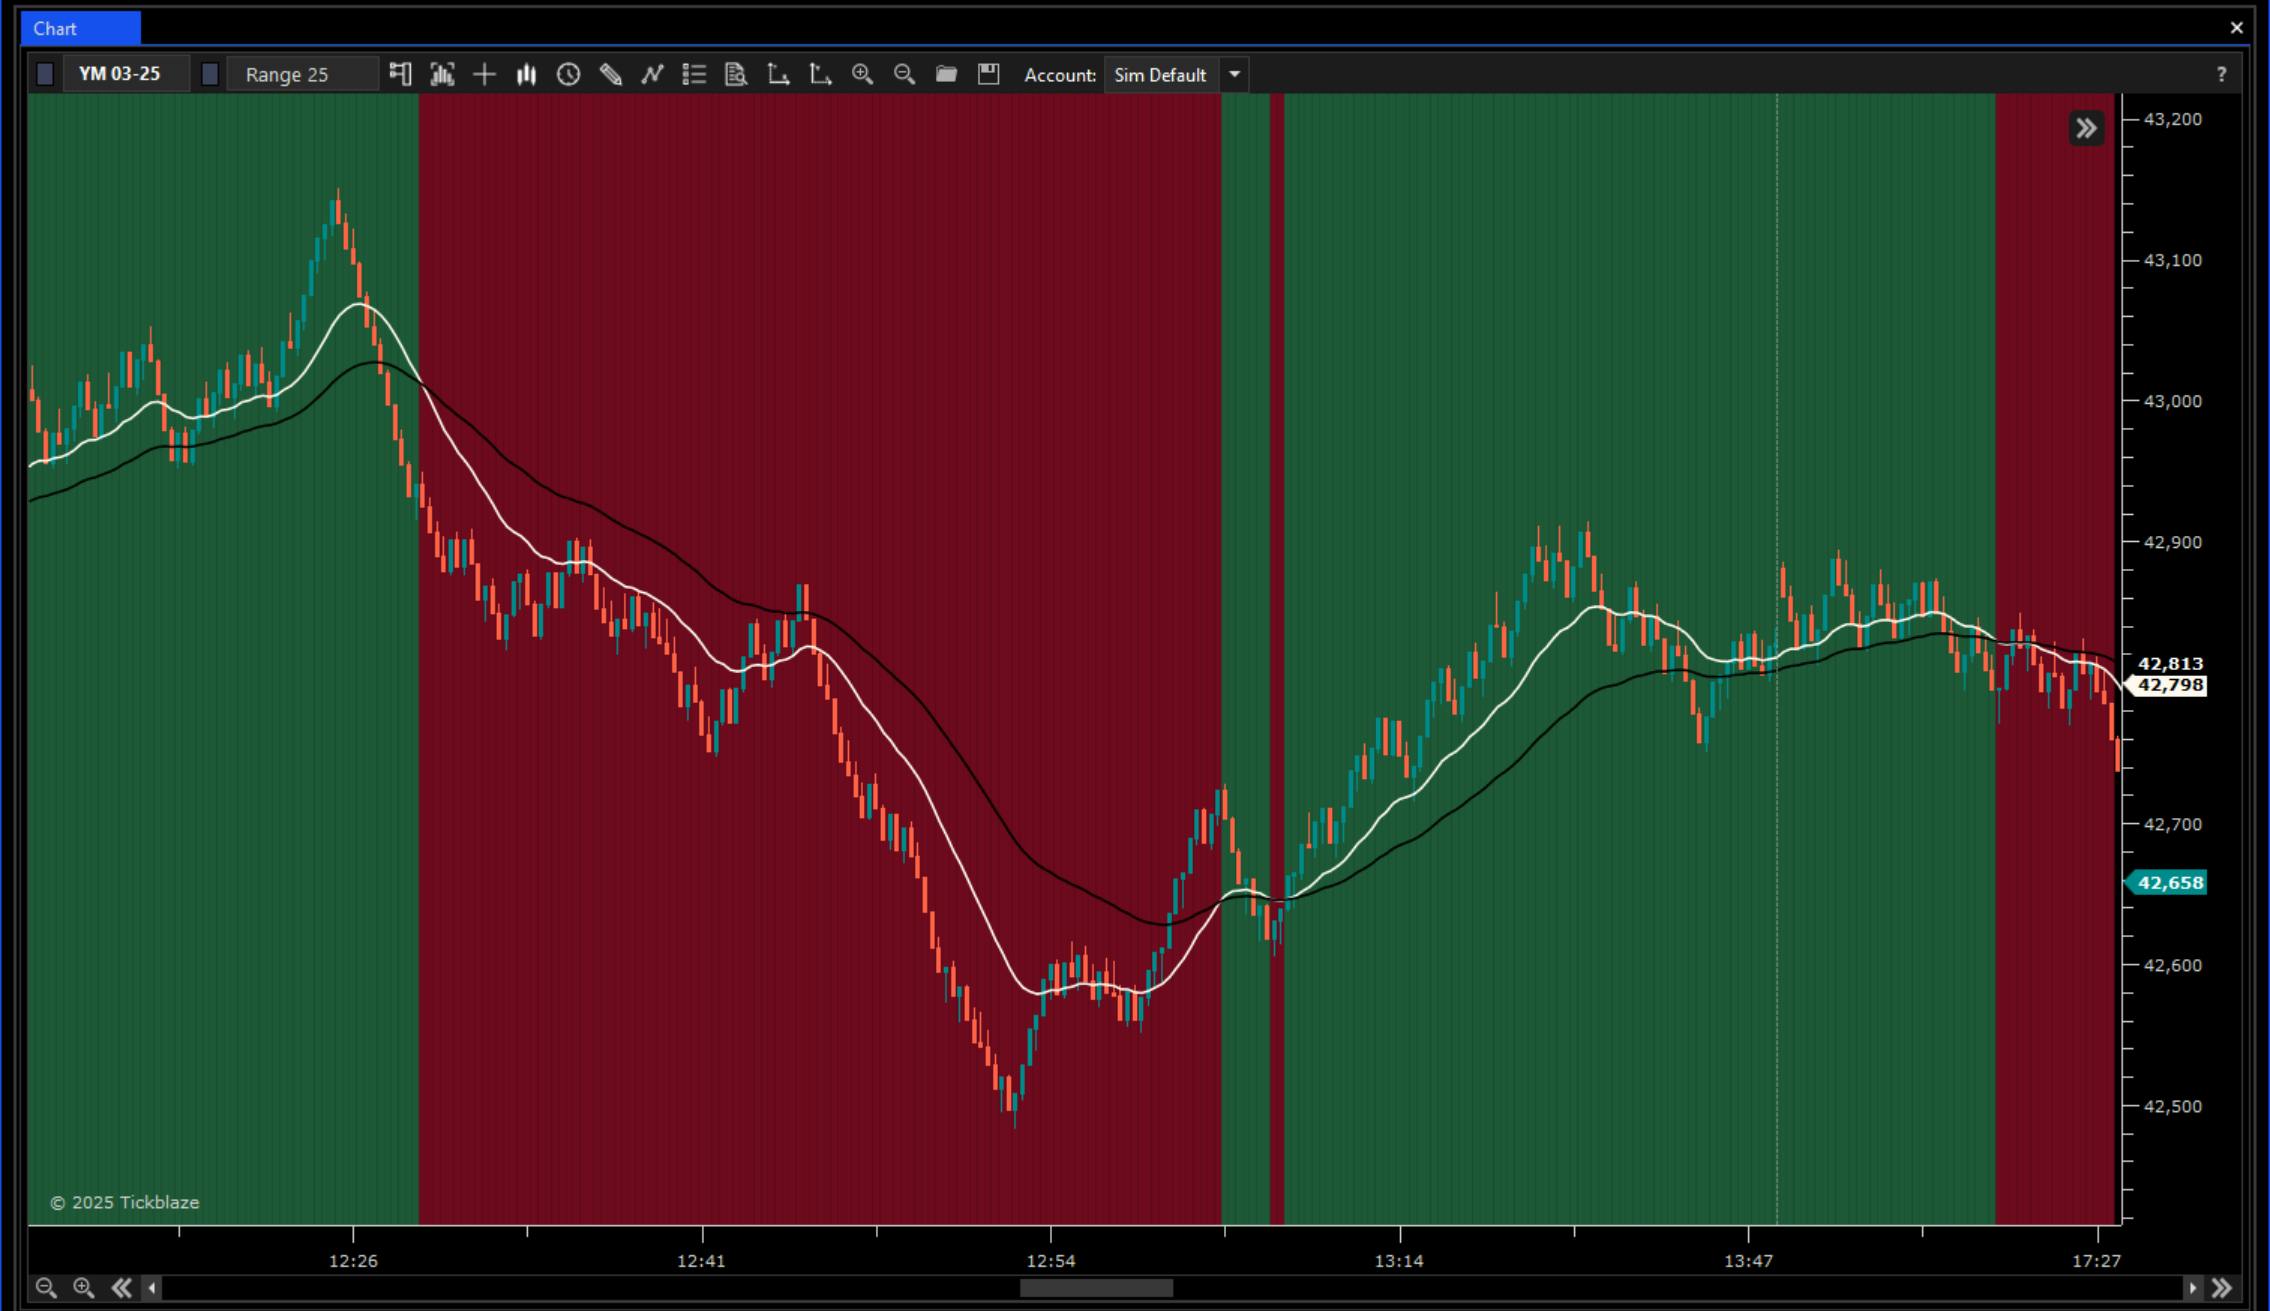Open the candlestick bar style icon

click(526, 74)
